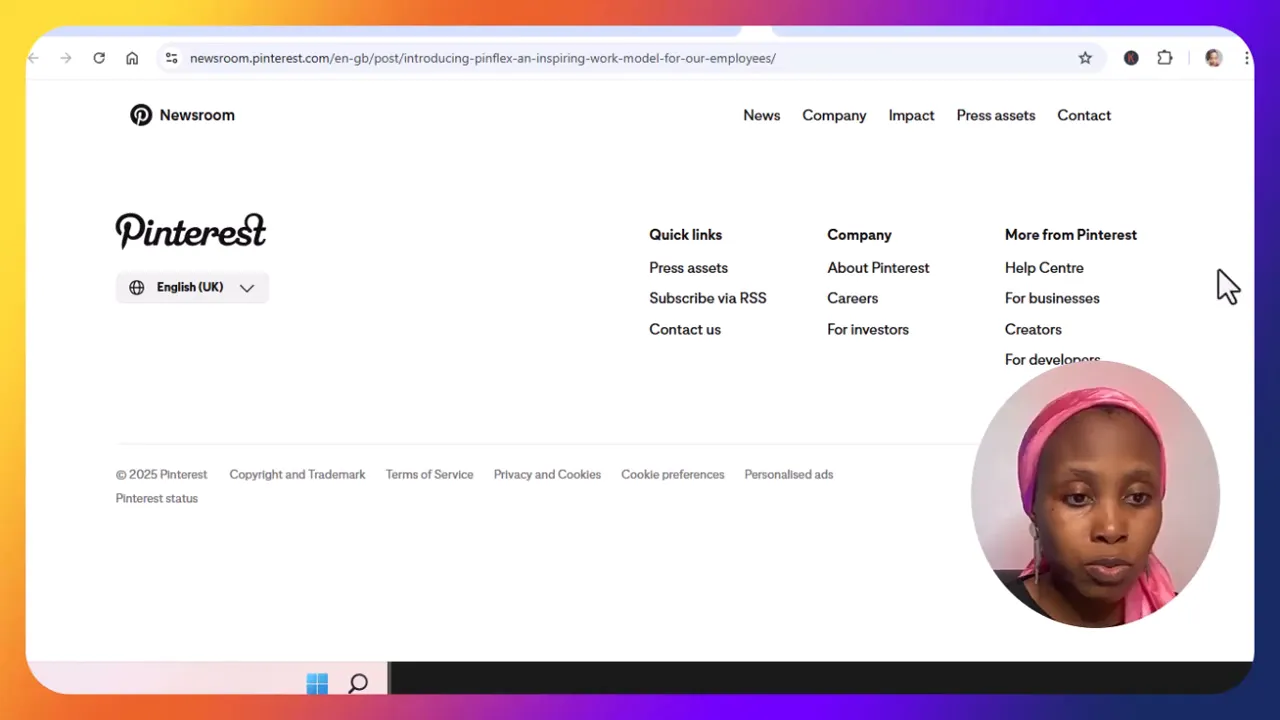Check the Pinterest status link
The width and height of the screenshot is (1280, 720).
(157, 499)
